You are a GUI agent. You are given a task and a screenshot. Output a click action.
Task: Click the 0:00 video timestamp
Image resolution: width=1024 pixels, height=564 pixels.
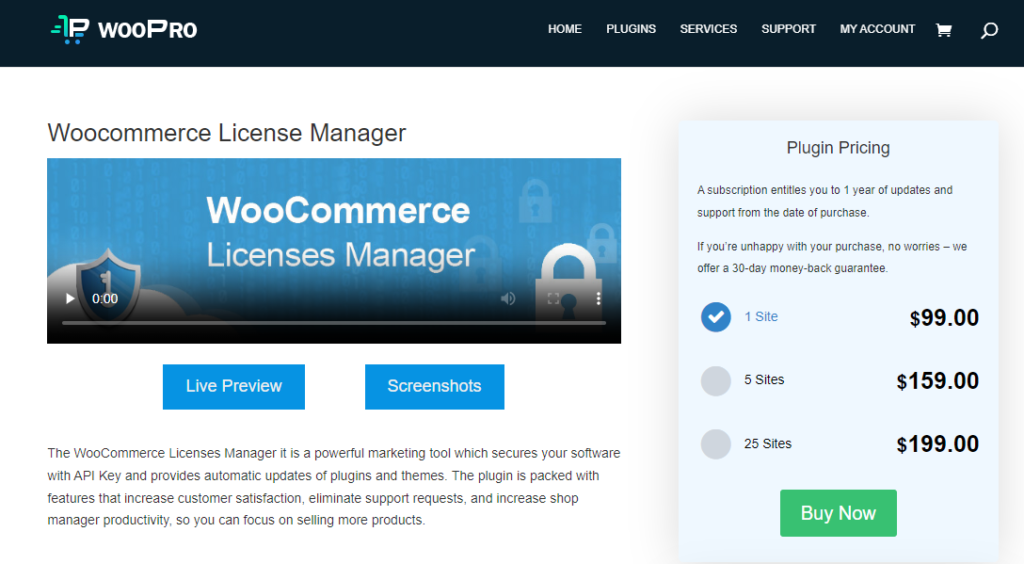pos(104,299)
